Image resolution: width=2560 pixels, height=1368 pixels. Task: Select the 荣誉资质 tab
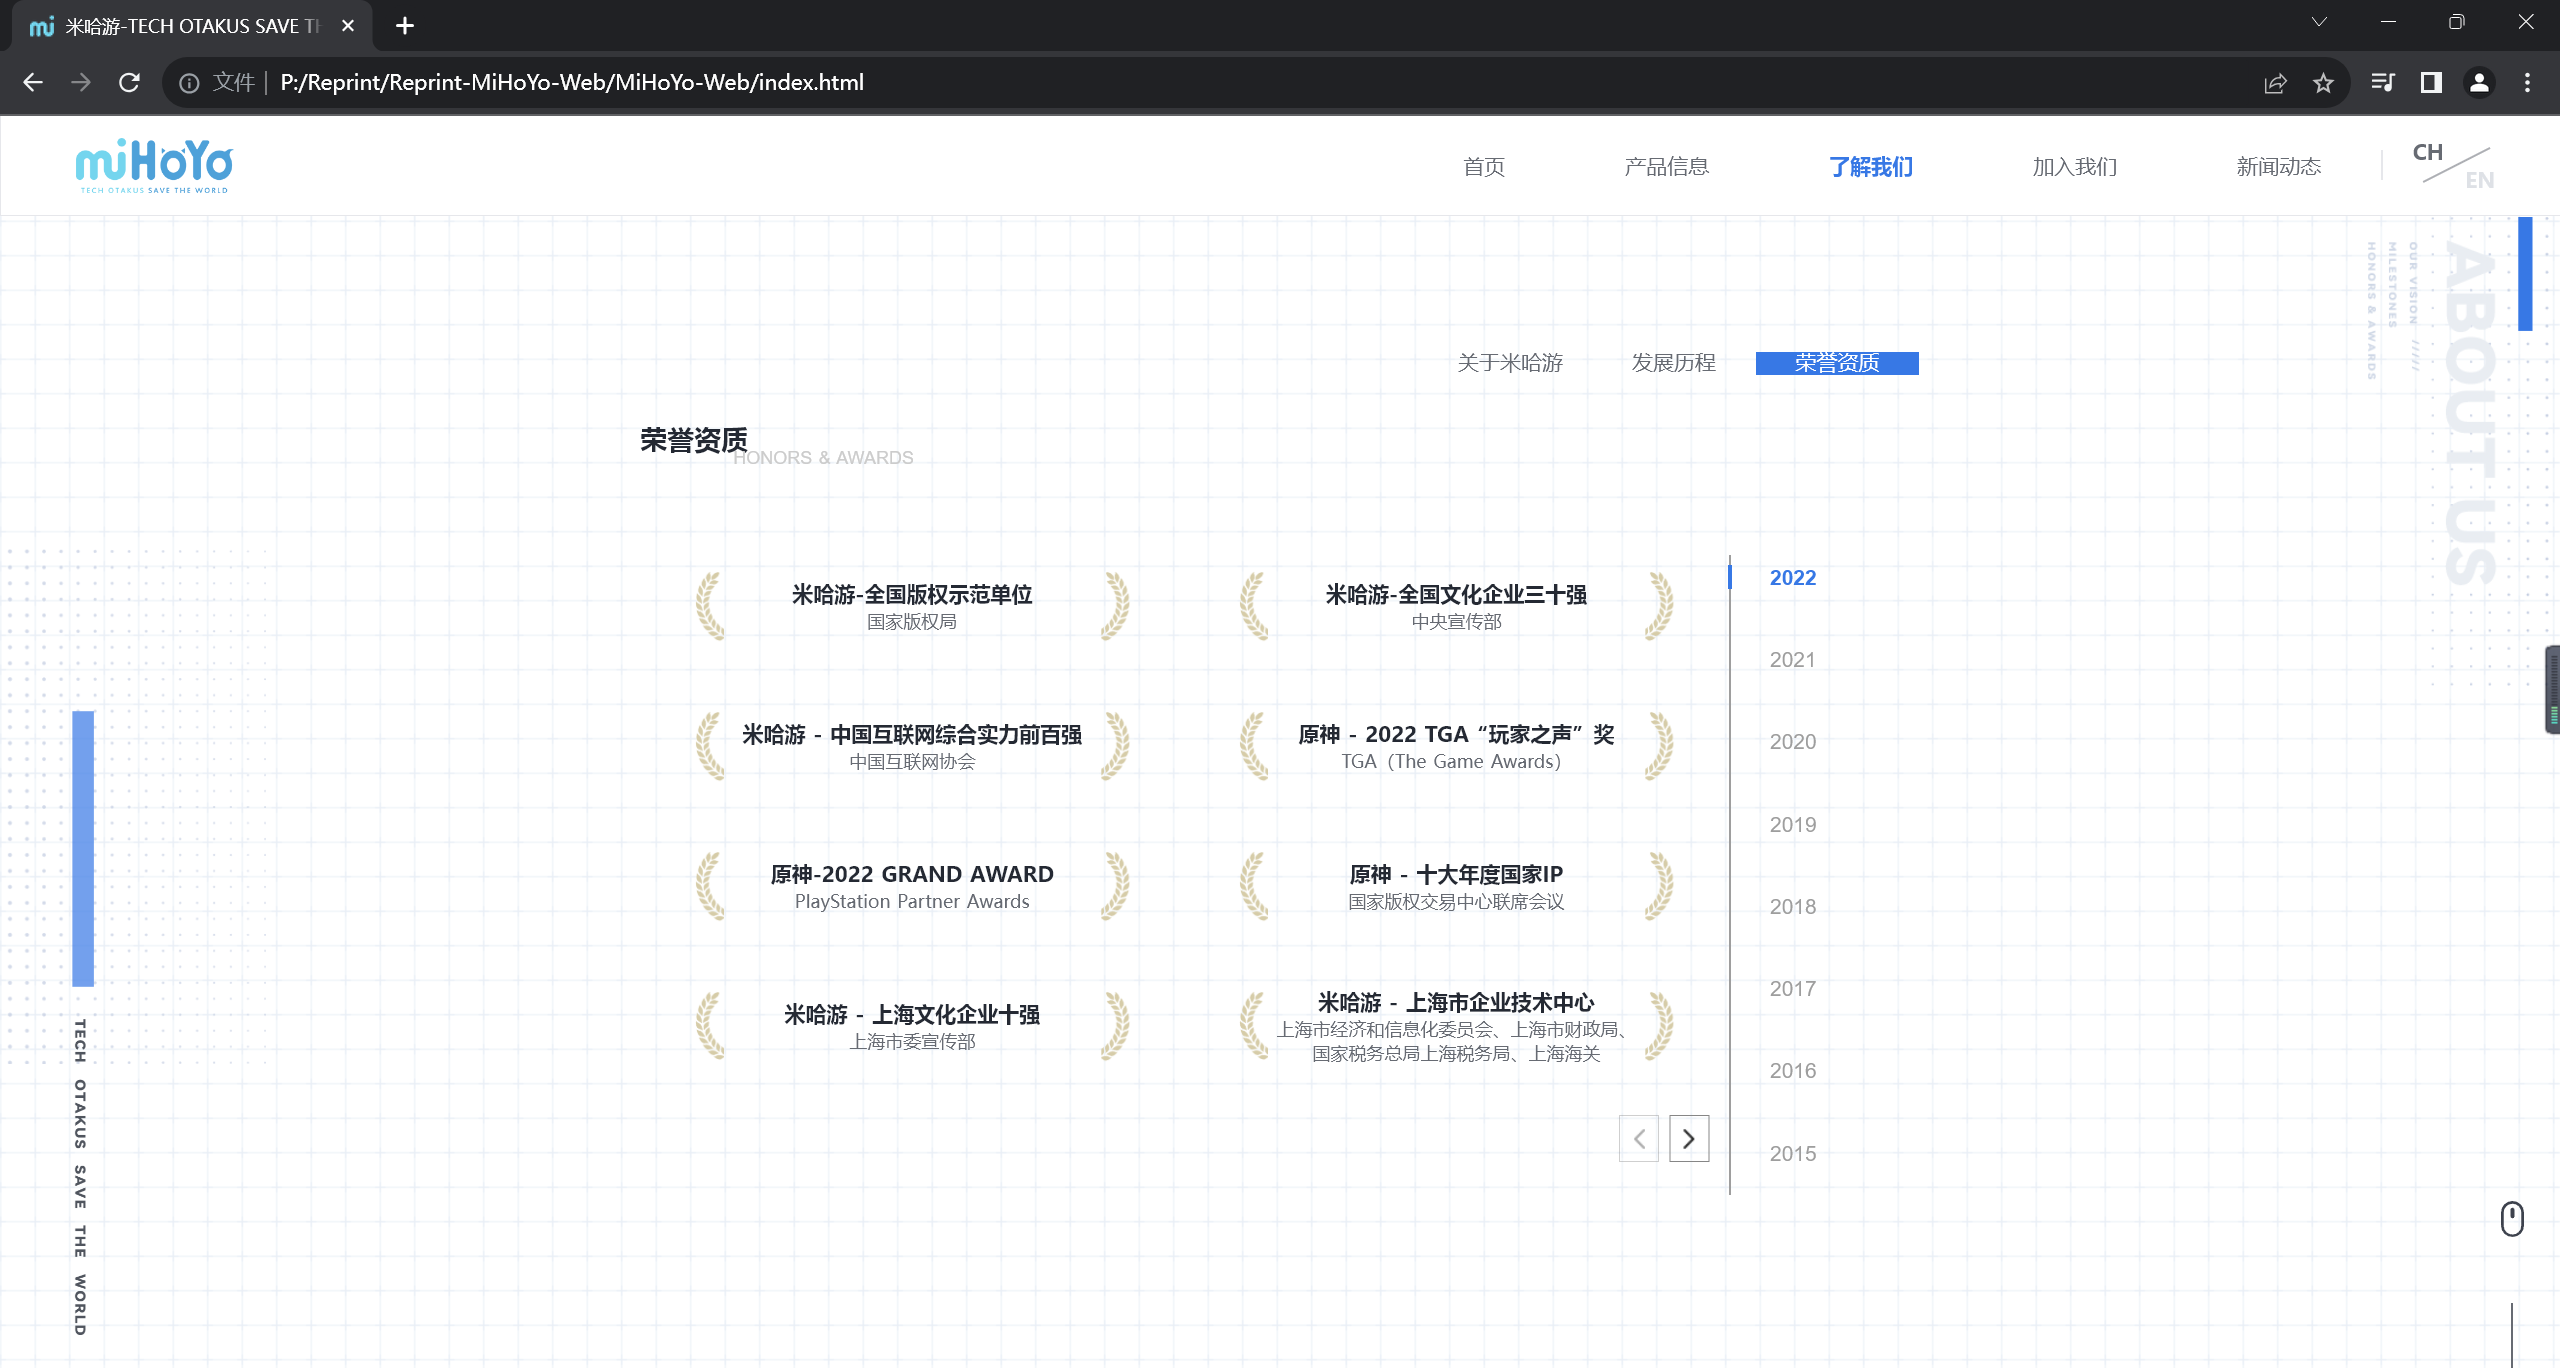coord(1837,363)
